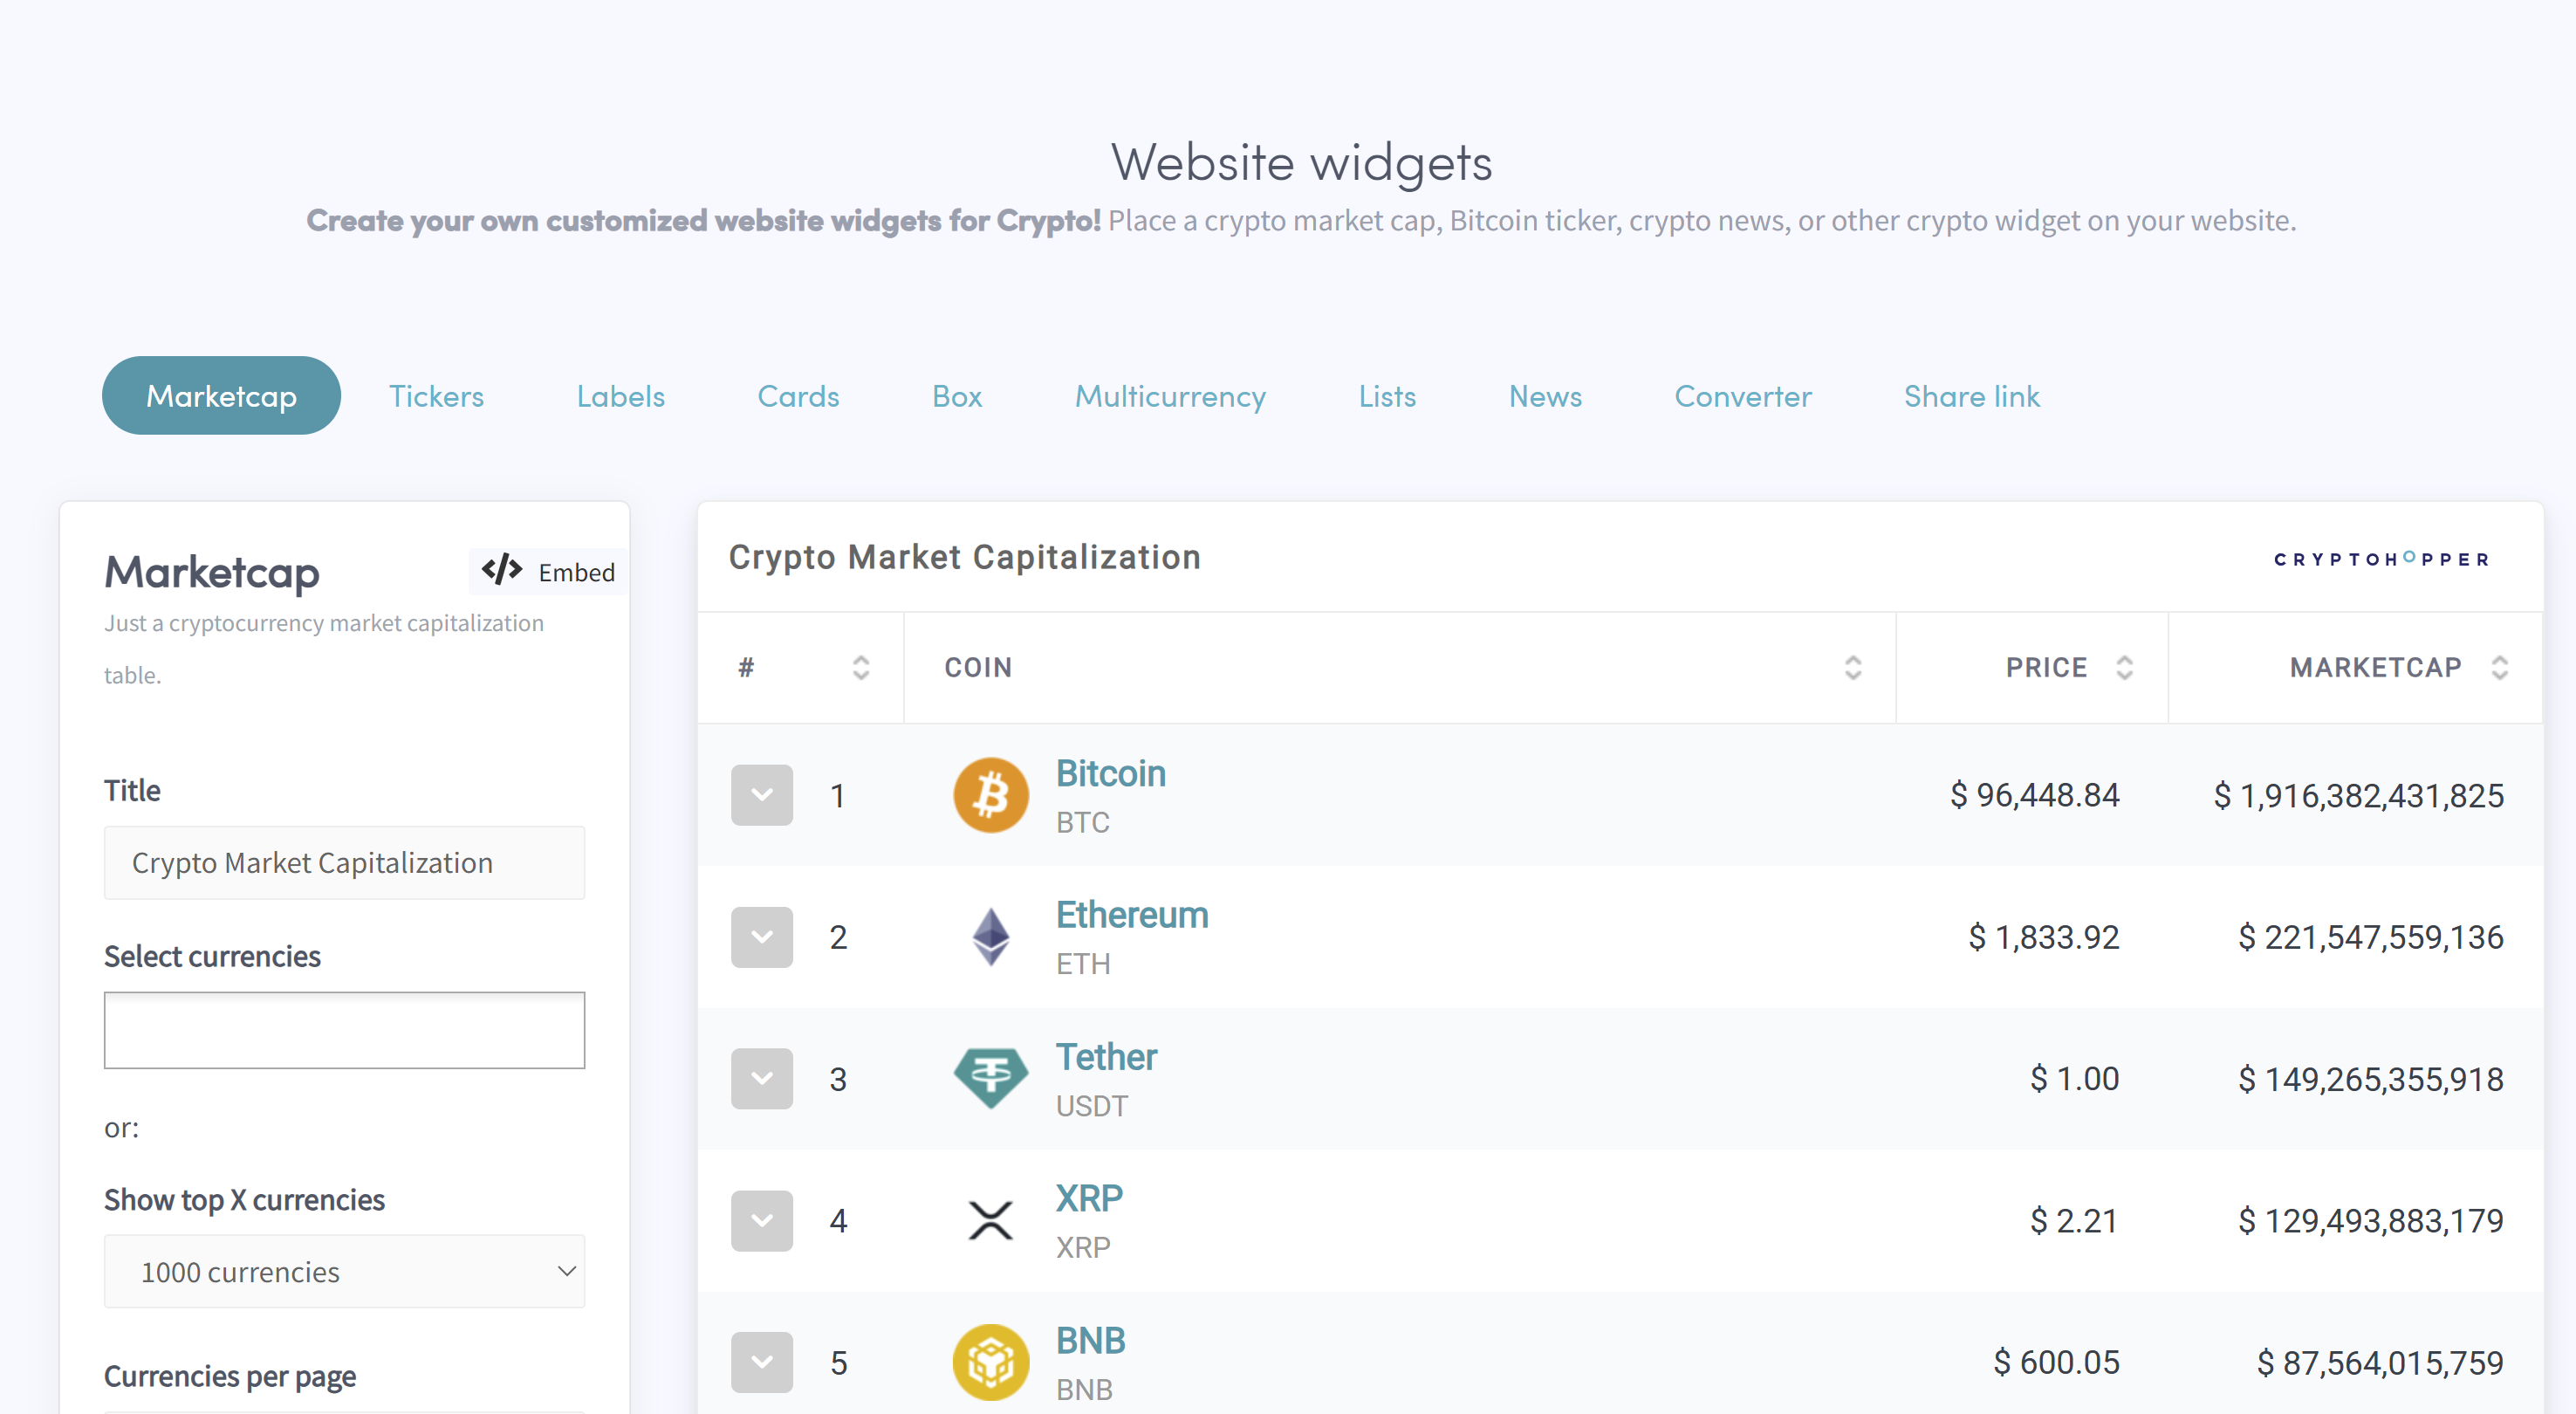Sort table using COIN column arrows
Viewport: 2576px width, 1414px height.
coord(1852,667)
